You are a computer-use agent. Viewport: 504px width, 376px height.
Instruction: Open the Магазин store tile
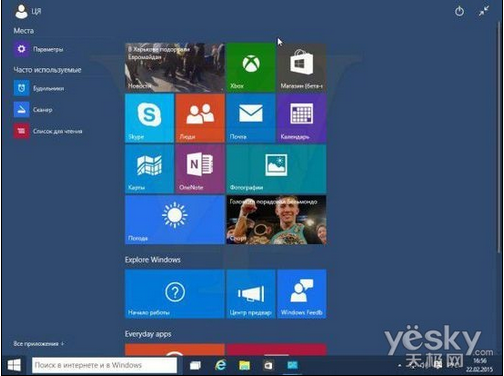coord(301,67)
